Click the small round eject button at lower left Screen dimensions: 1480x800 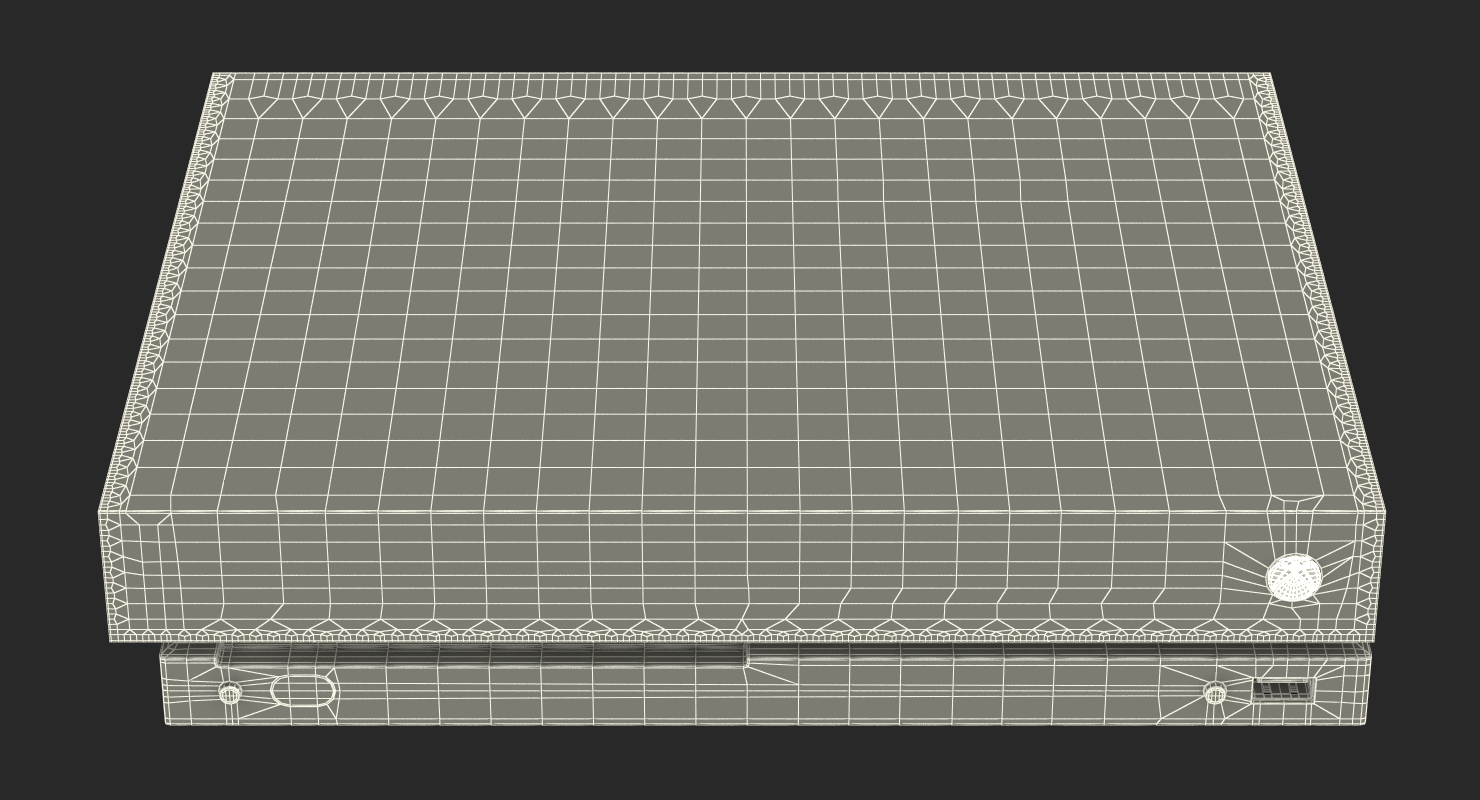tap(230, 693)
